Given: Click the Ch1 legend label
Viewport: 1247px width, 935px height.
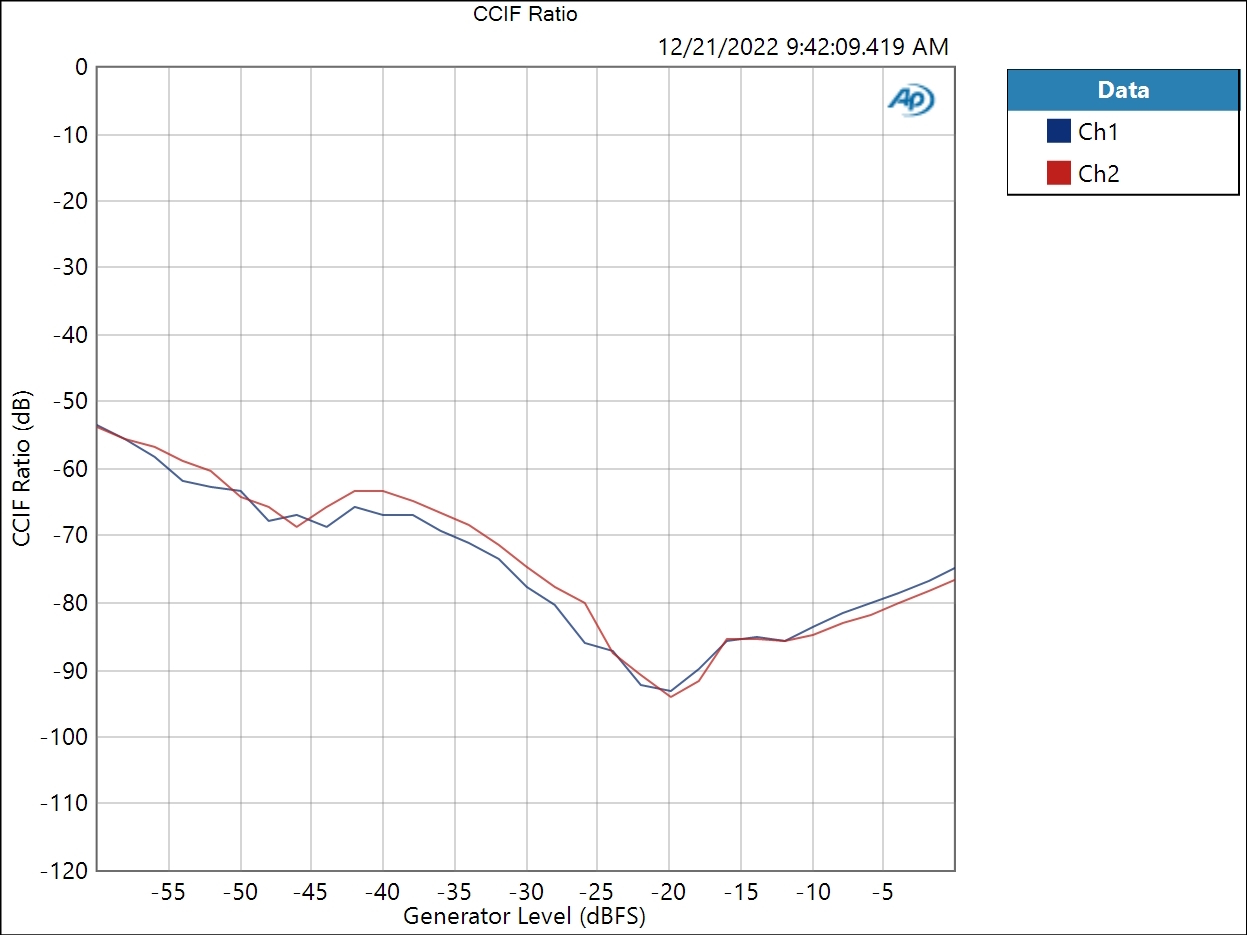Looking at the screenshot, I should coord(1098,131).
